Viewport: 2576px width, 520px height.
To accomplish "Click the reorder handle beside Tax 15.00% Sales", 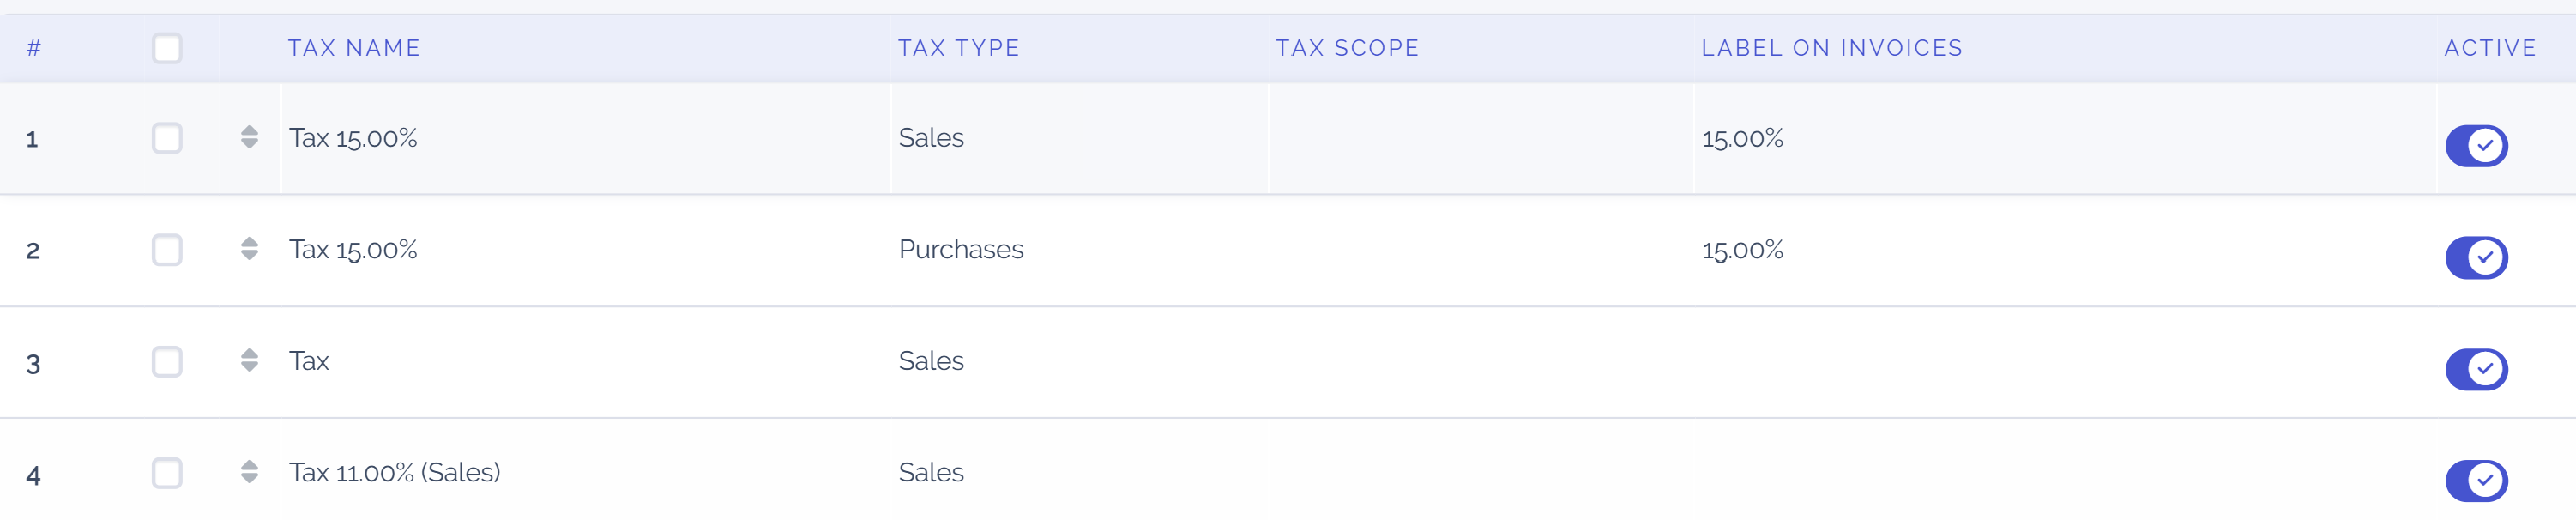I will (x=248, y=138).
